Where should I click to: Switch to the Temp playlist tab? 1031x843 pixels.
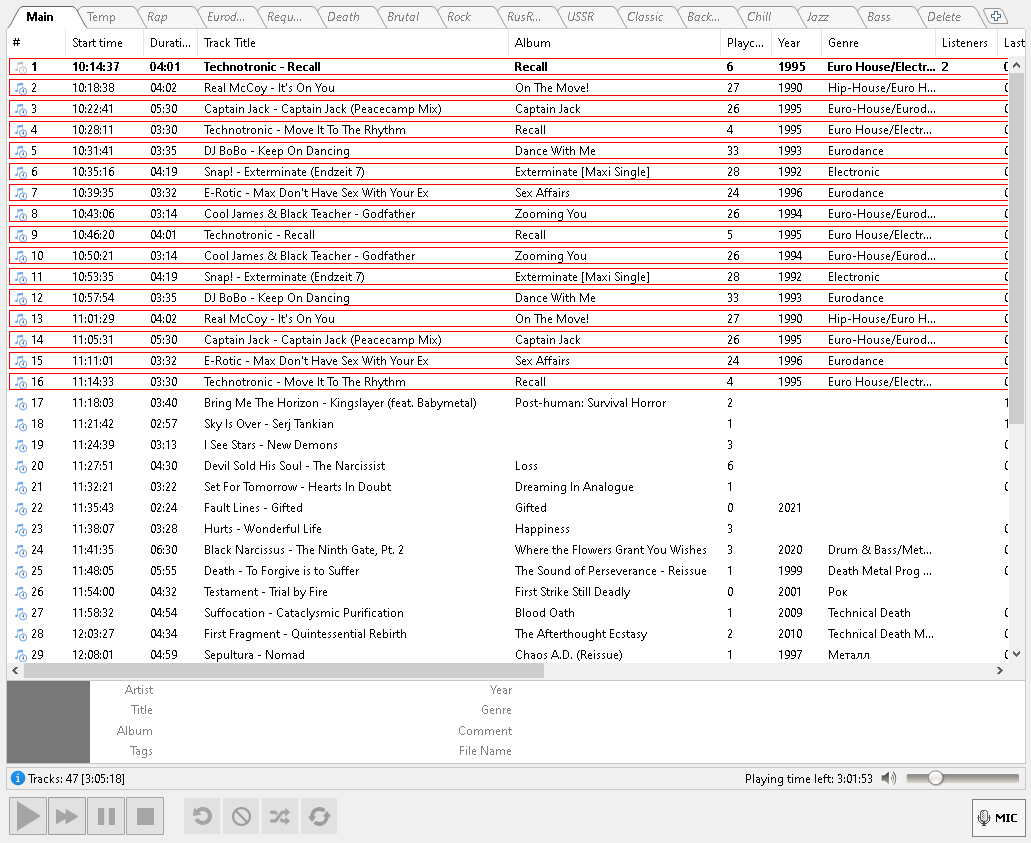coord(101,17)
